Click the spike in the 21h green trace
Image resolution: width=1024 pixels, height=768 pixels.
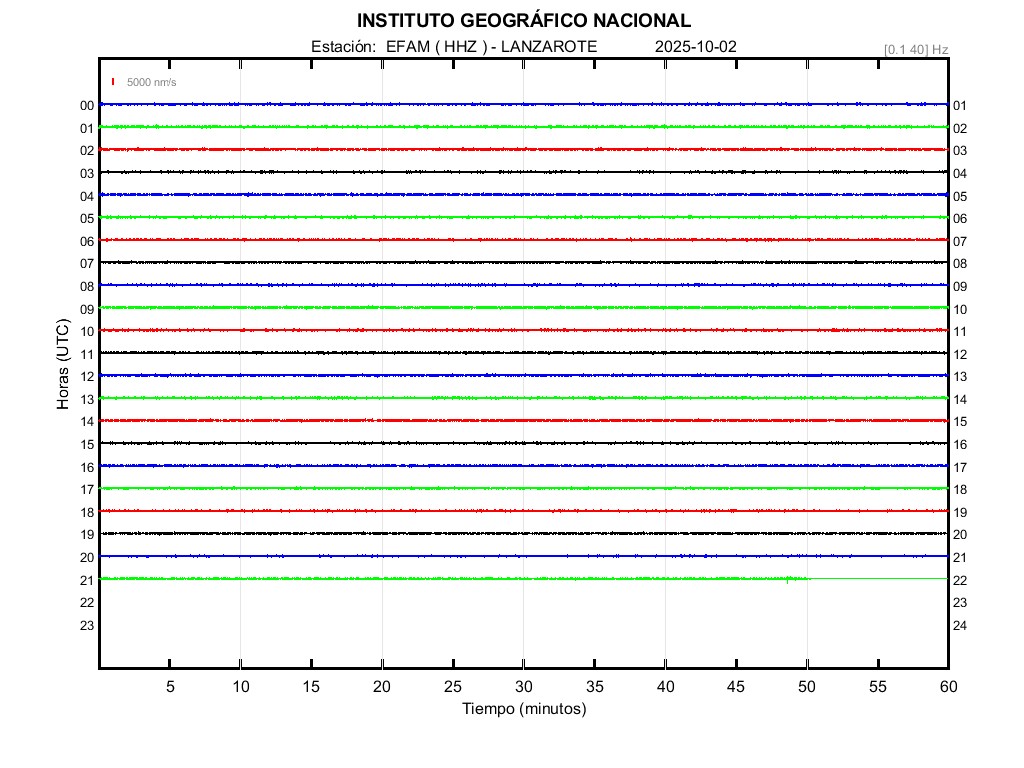coord(788,579)
